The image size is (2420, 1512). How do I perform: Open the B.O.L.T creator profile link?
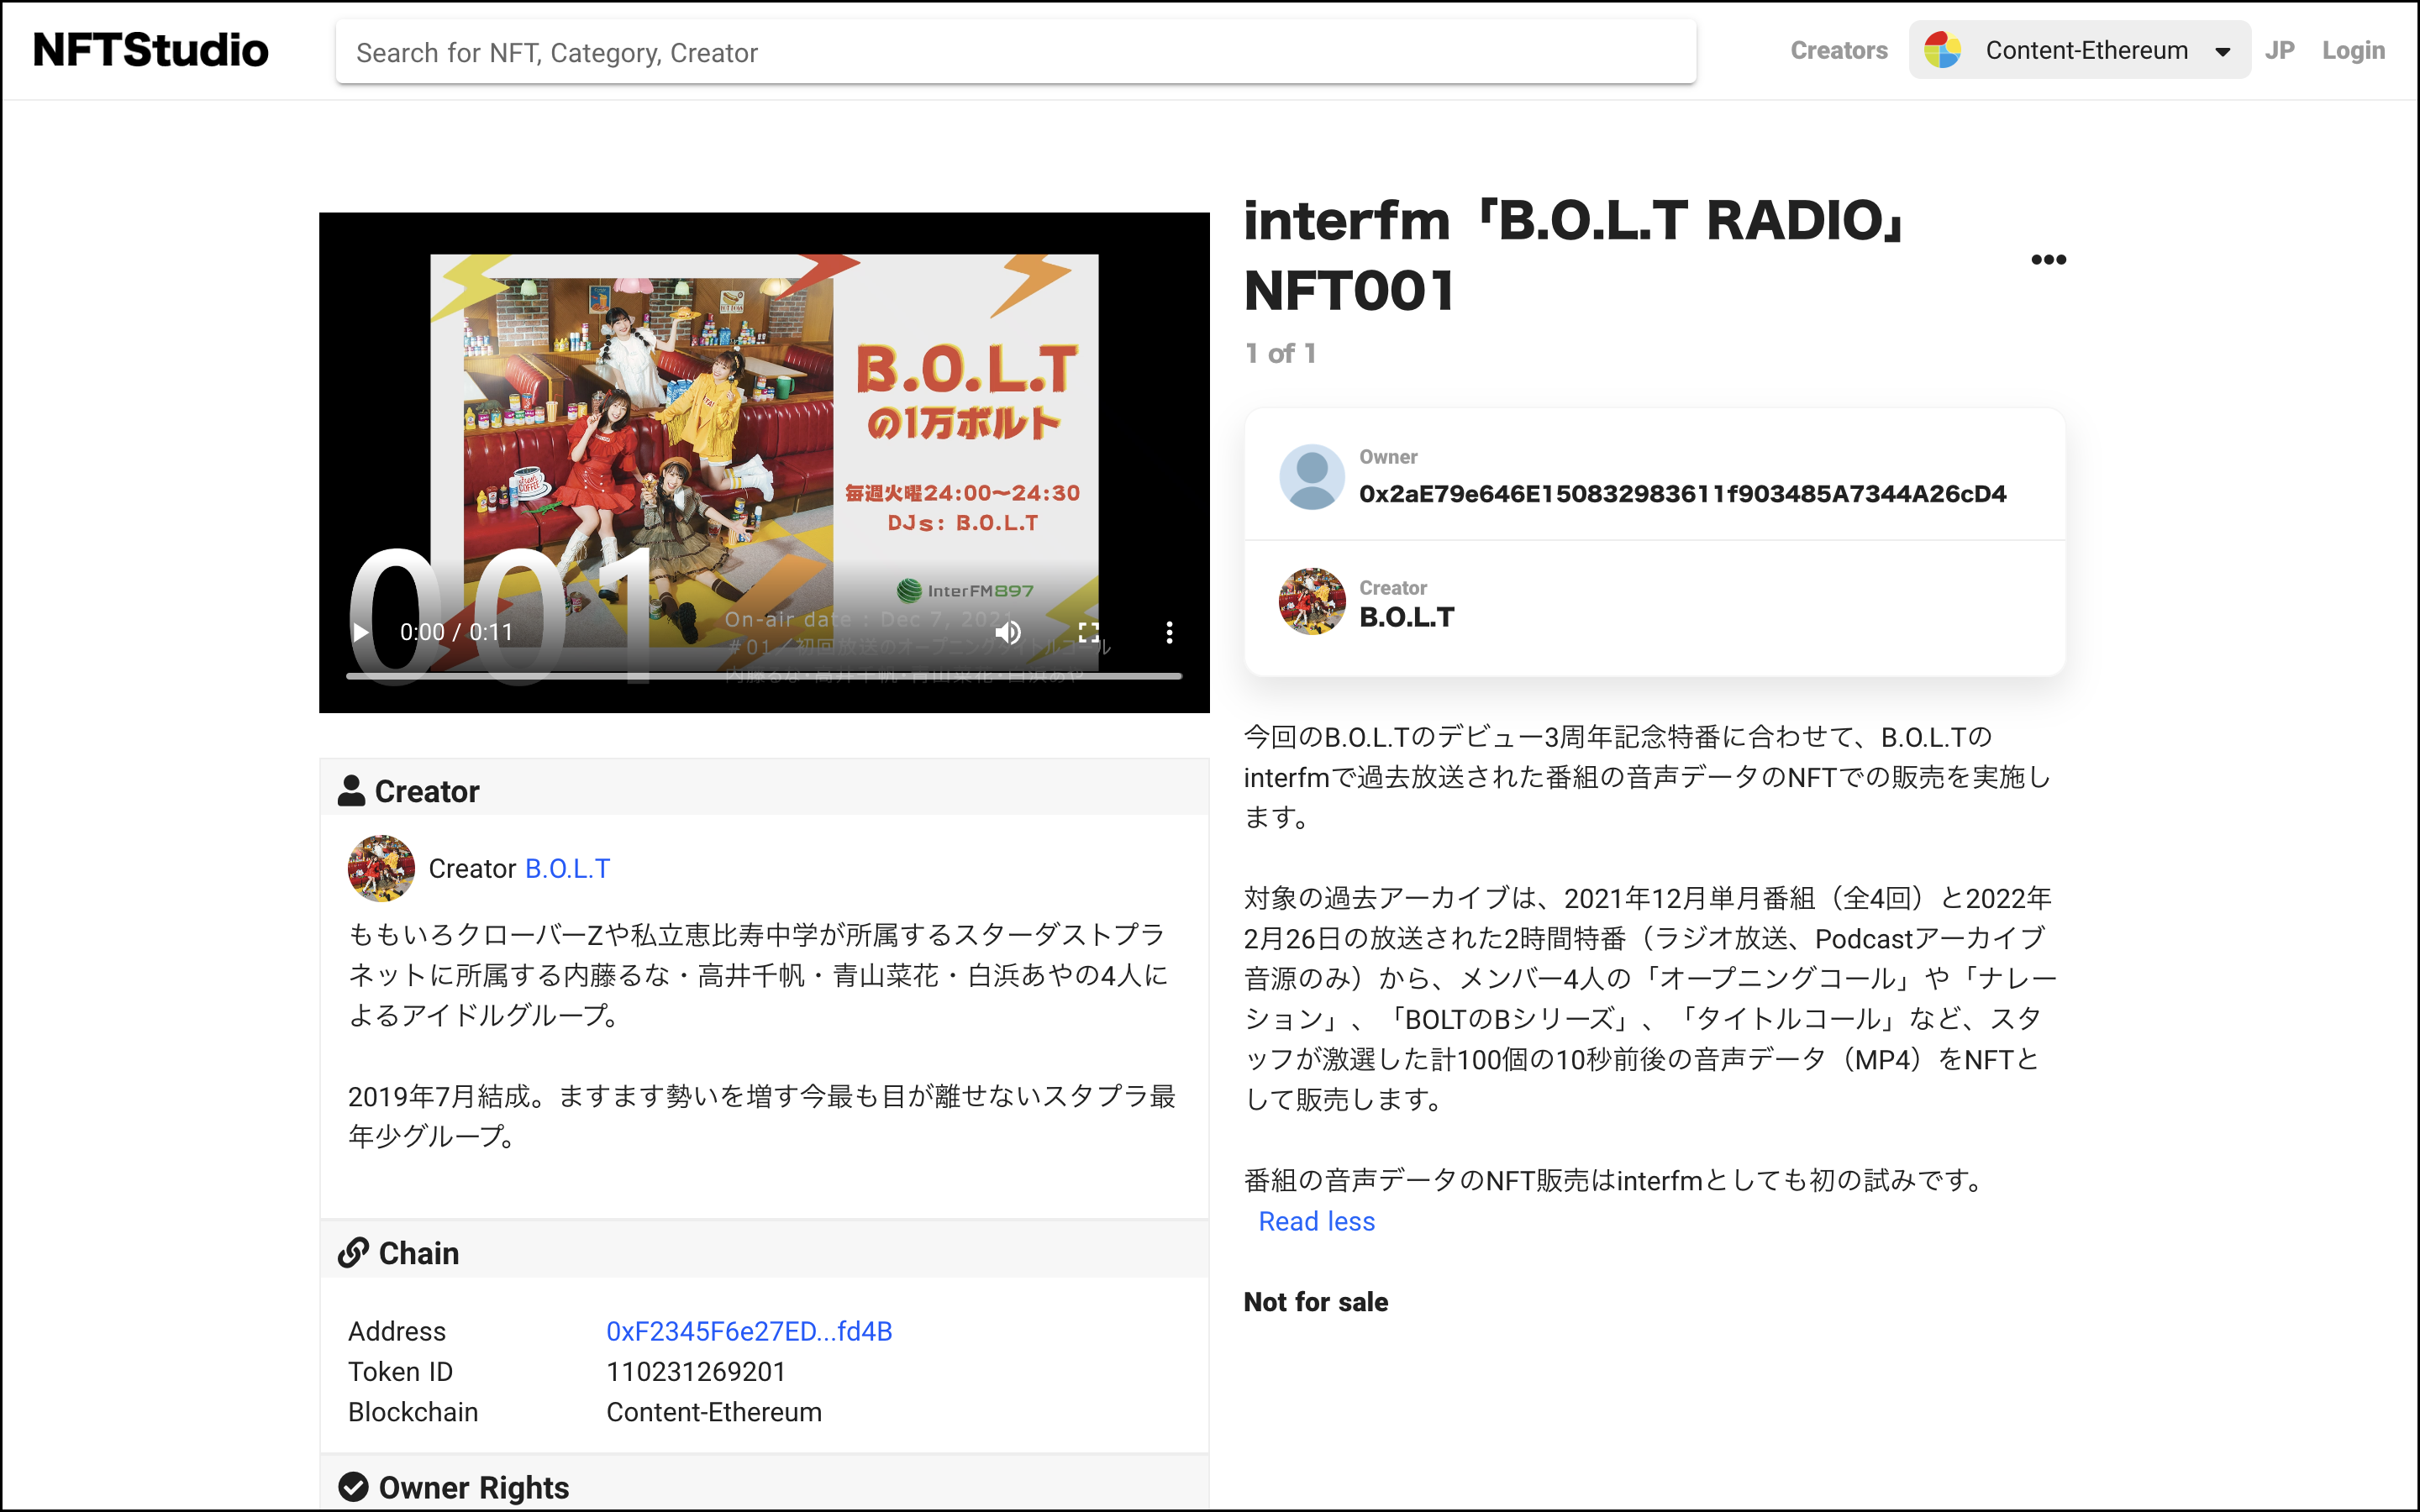[567, 868]
